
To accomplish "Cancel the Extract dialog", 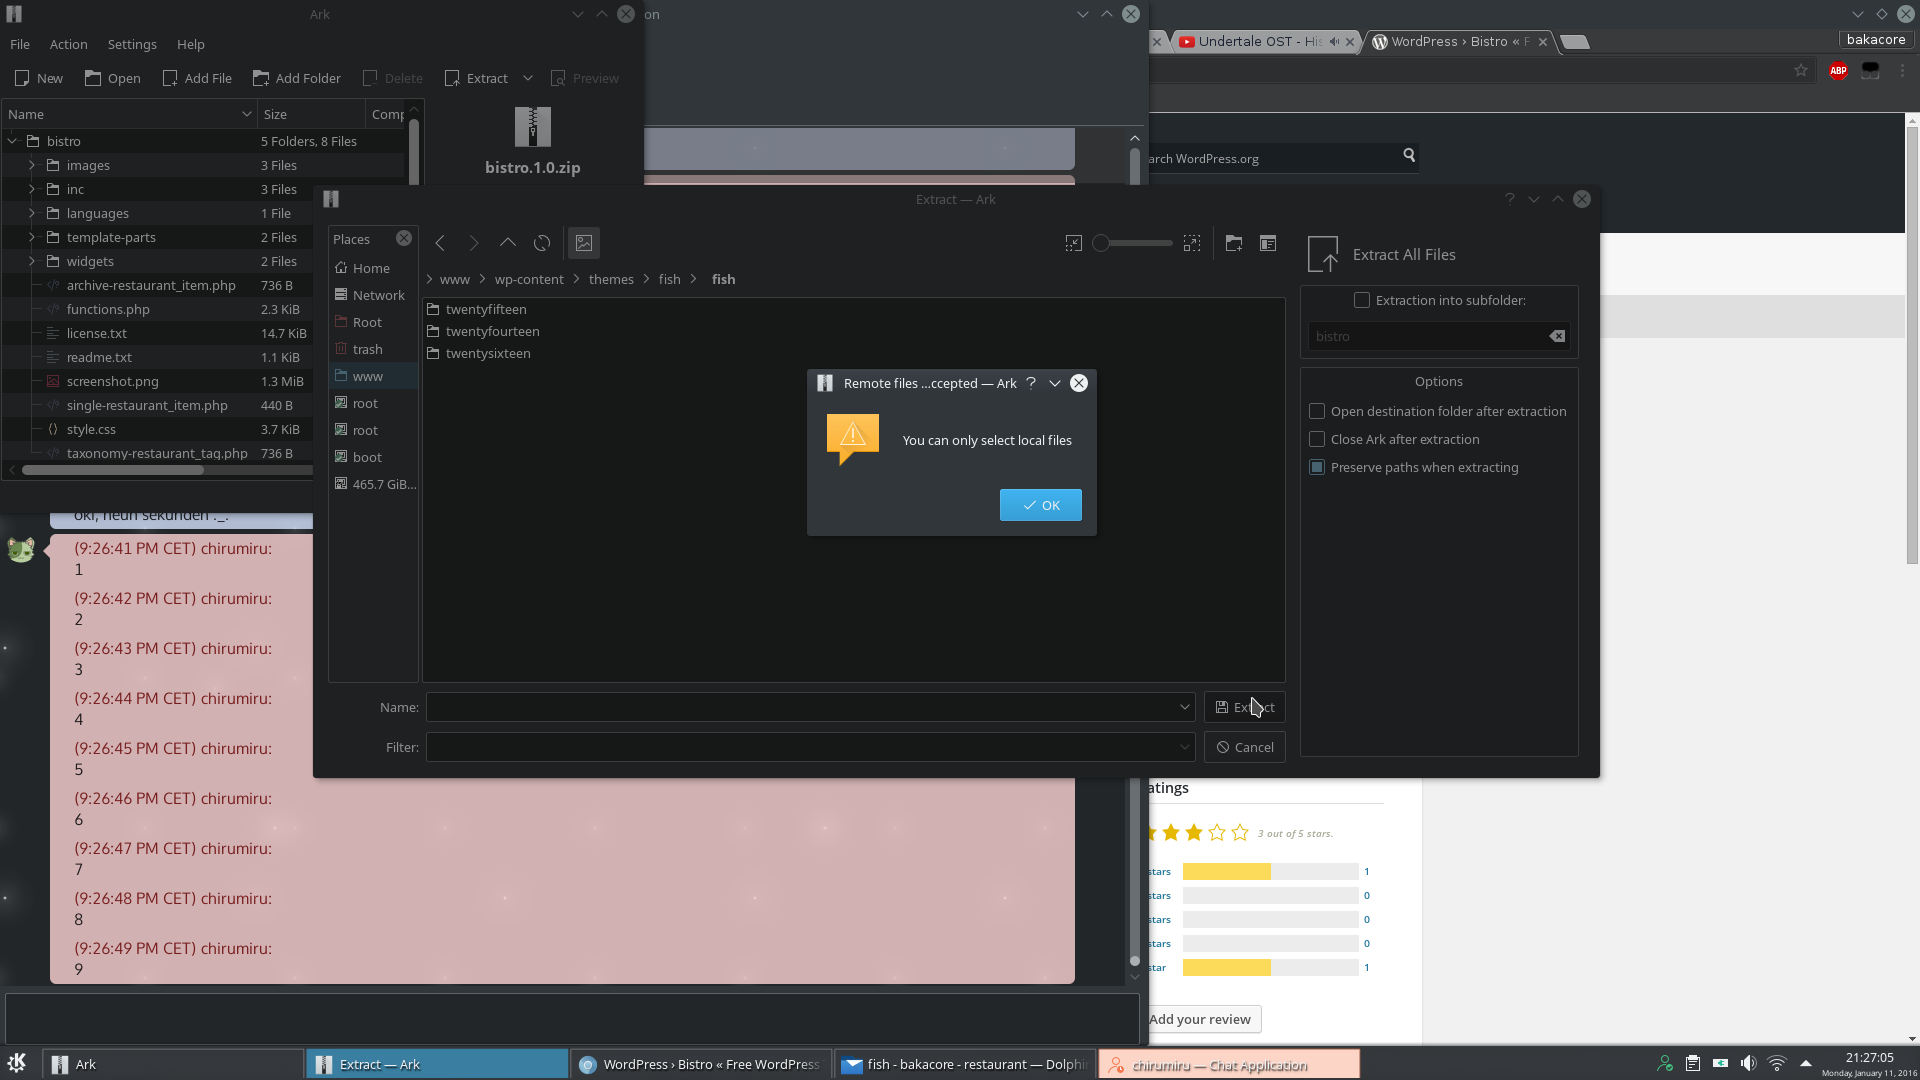I will [x=1244, y=747].
